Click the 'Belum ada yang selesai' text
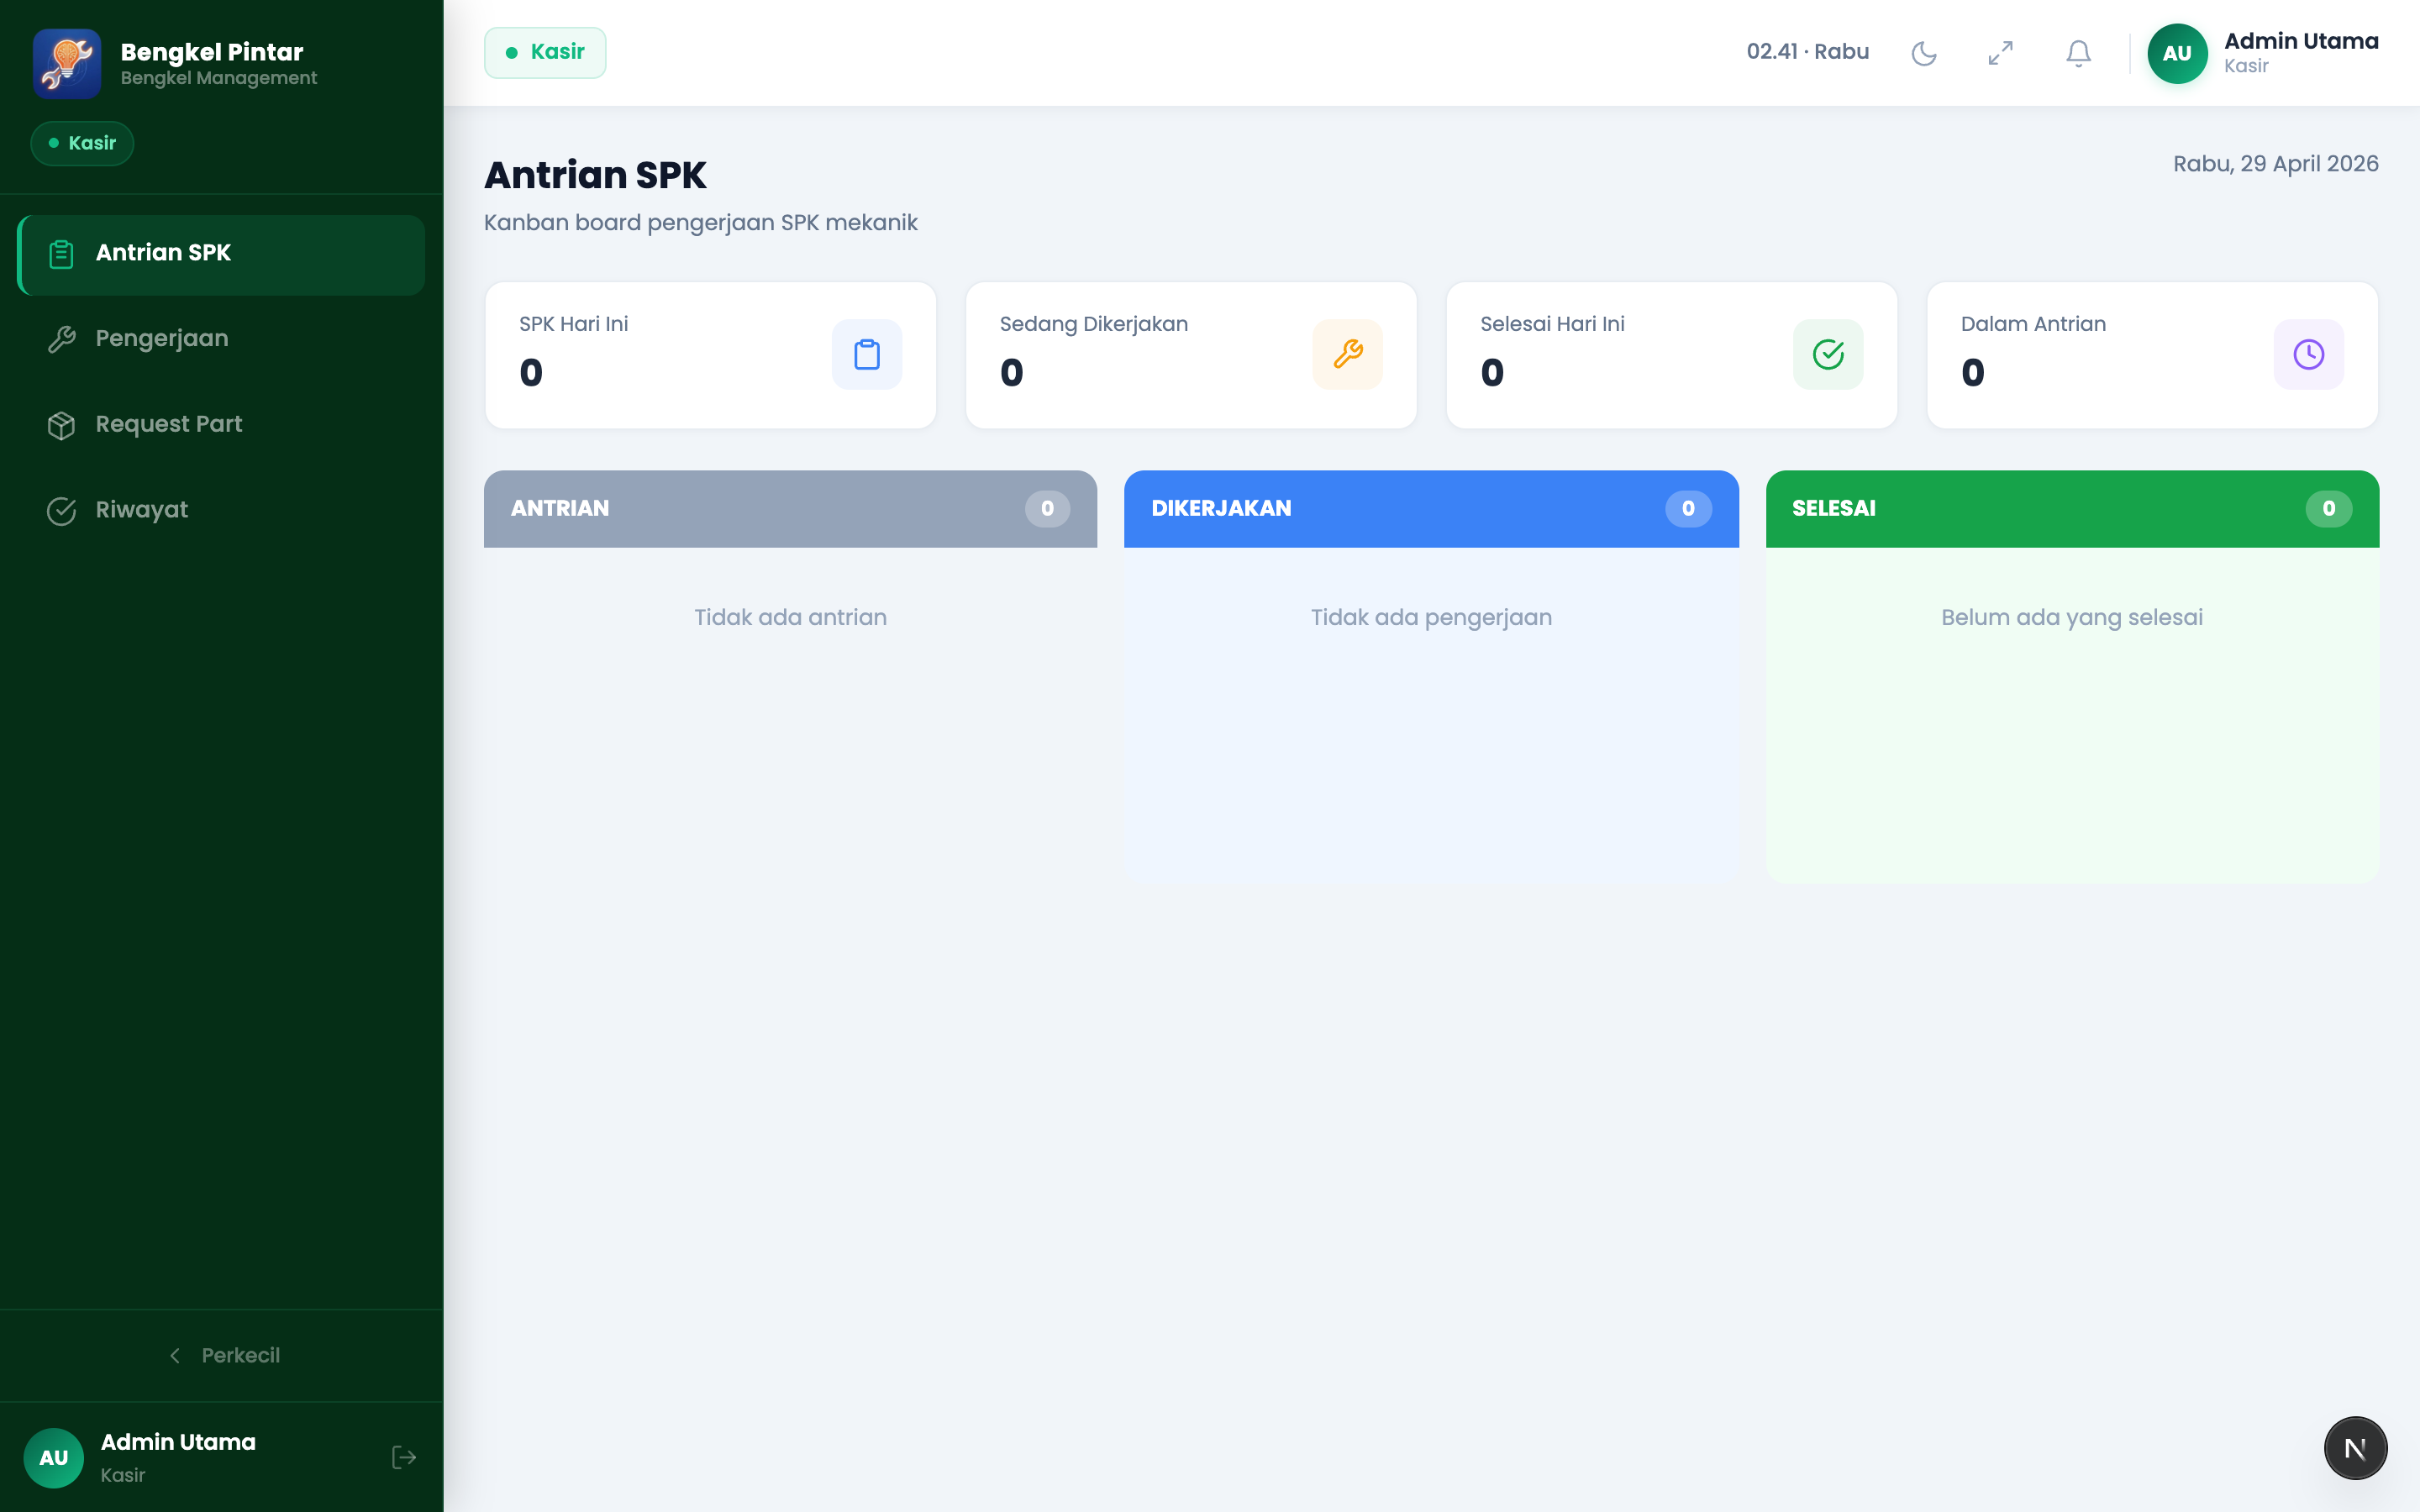This screenshot has width=2420, height=1512. coord(2072,617)
